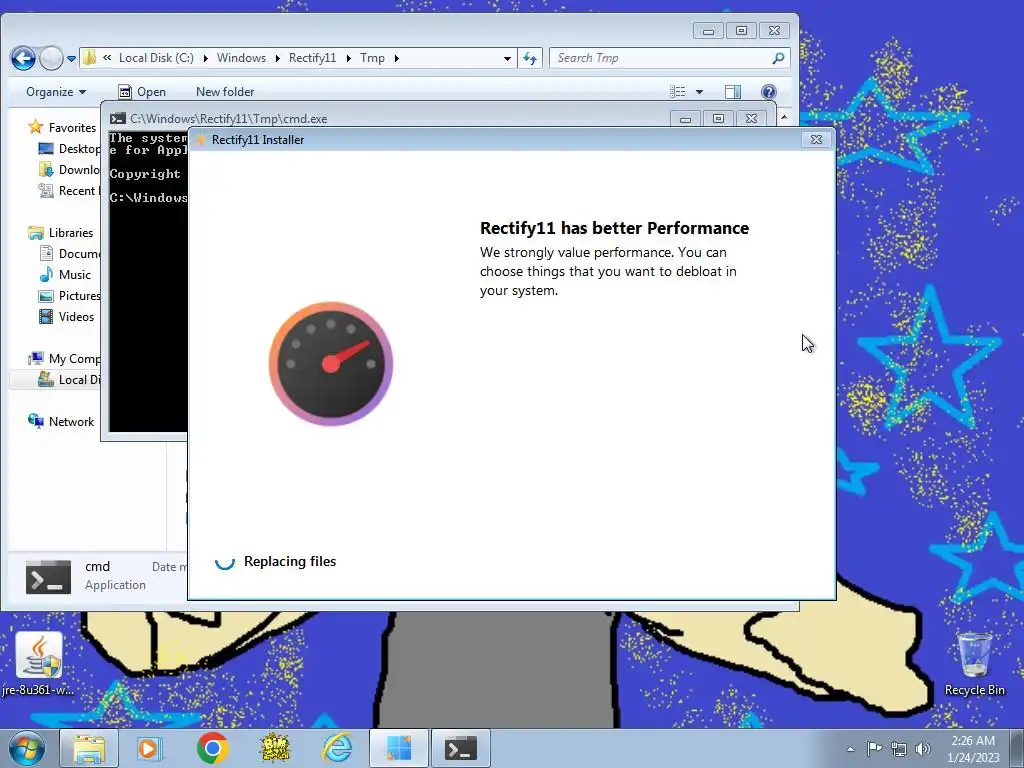1024x768 pixels.
Task: Select Network in navigation pane
Action: pyautogui.click(x=61, y=422)
